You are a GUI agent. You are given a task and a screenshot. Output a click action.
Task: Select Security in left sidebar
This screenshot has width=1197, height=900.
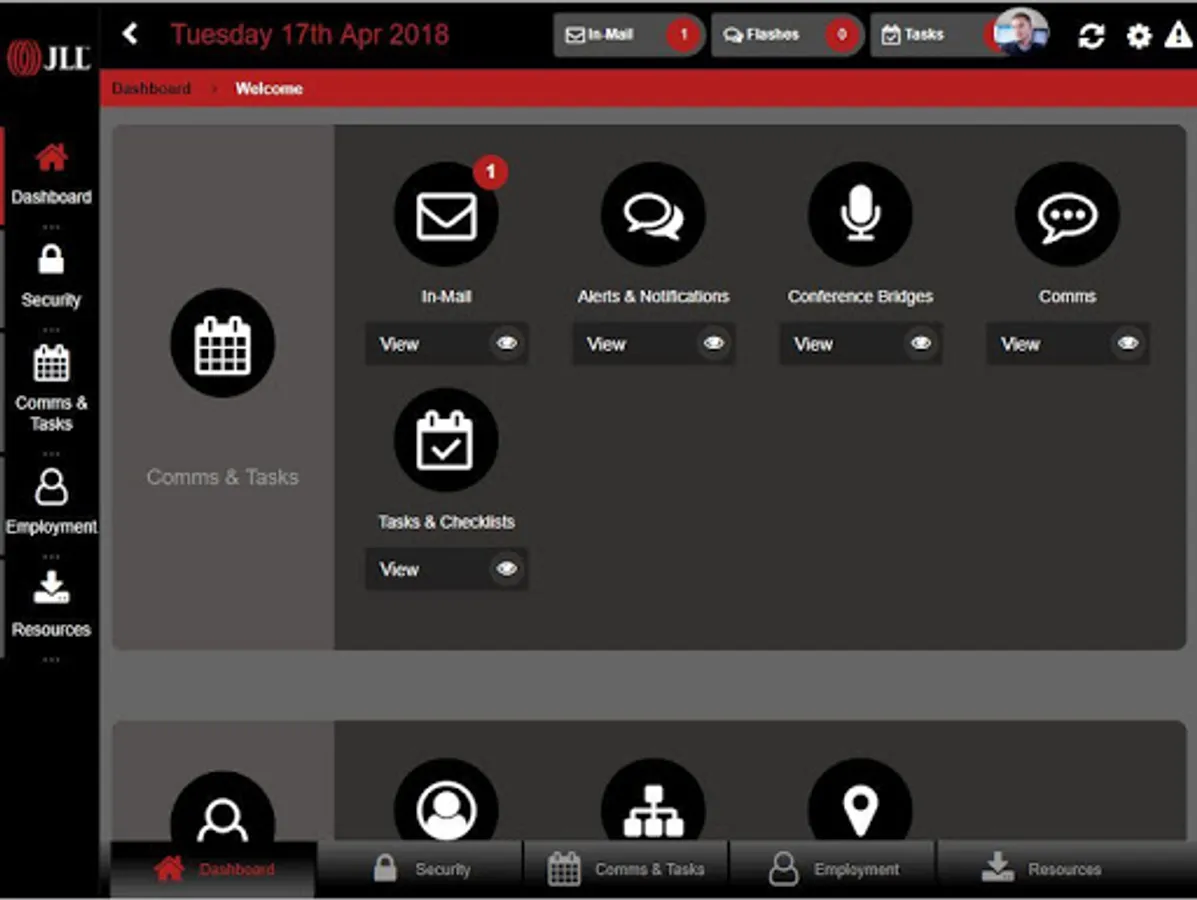[x=50, y=277]
